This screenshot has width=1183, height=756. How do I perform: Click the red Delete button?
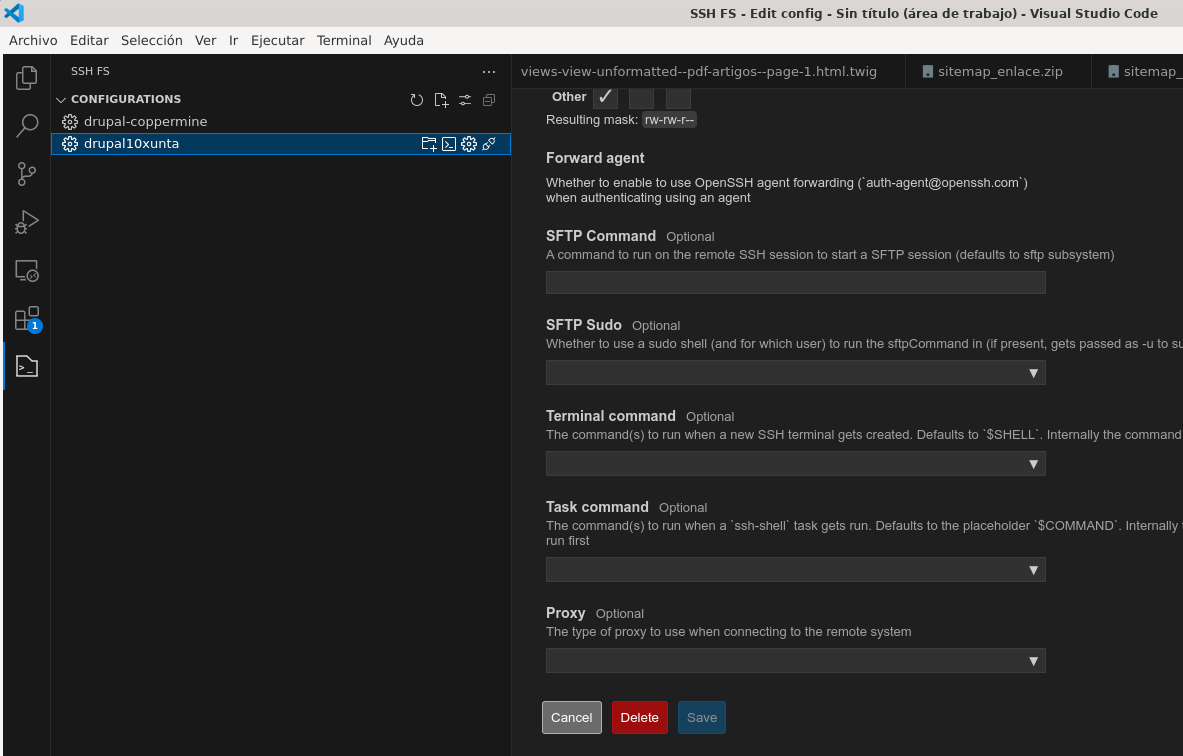[639, 717]
